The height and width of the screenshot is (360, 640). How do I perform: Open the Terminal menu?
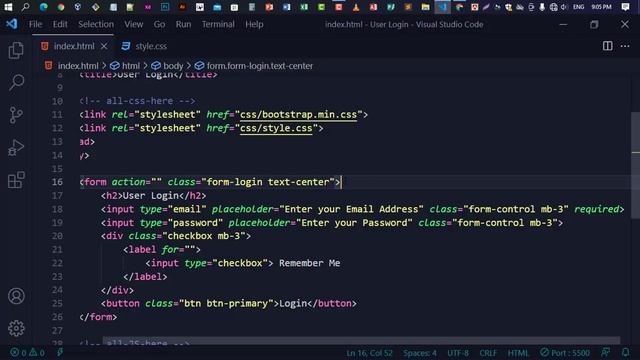(218, 24)
